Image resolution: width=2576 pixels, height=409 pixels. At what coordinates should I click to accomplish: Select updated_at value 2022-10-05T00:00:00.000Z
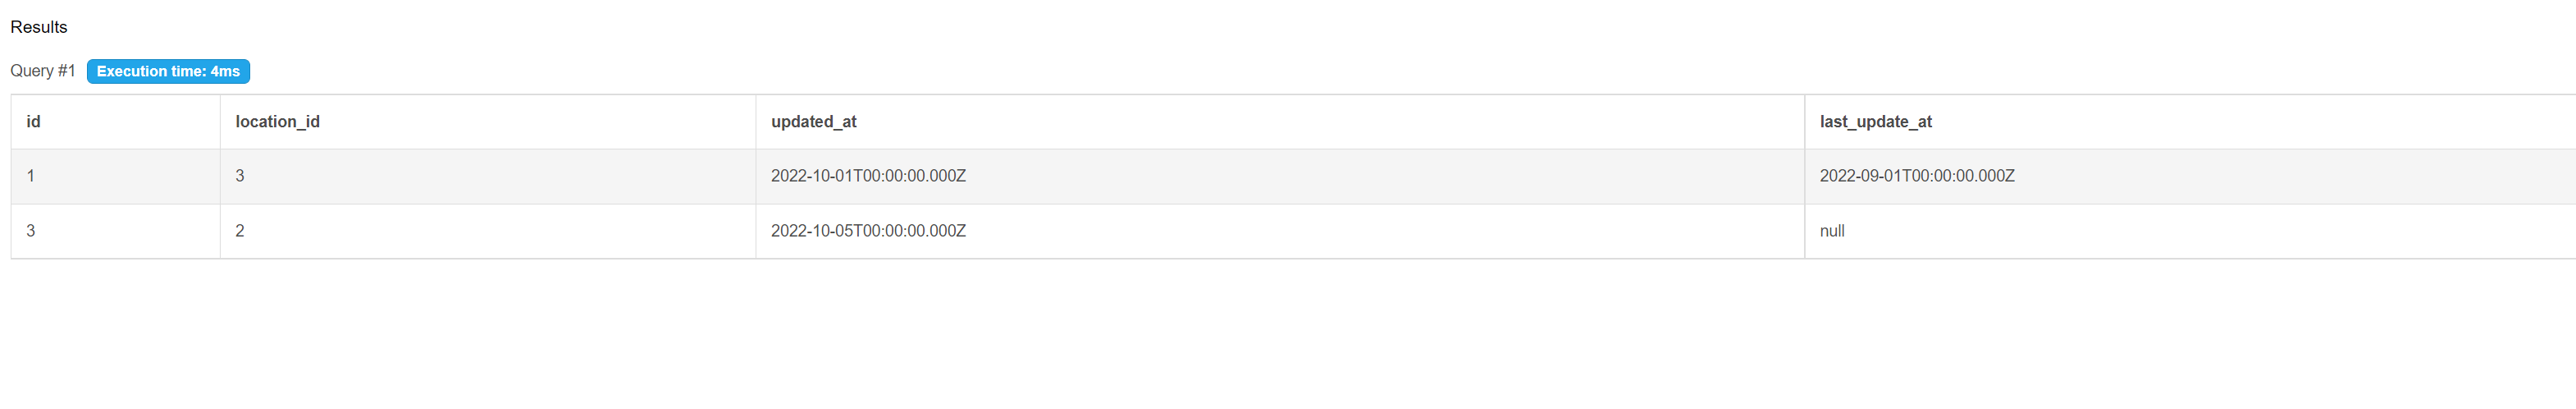[x=868, y=231]
